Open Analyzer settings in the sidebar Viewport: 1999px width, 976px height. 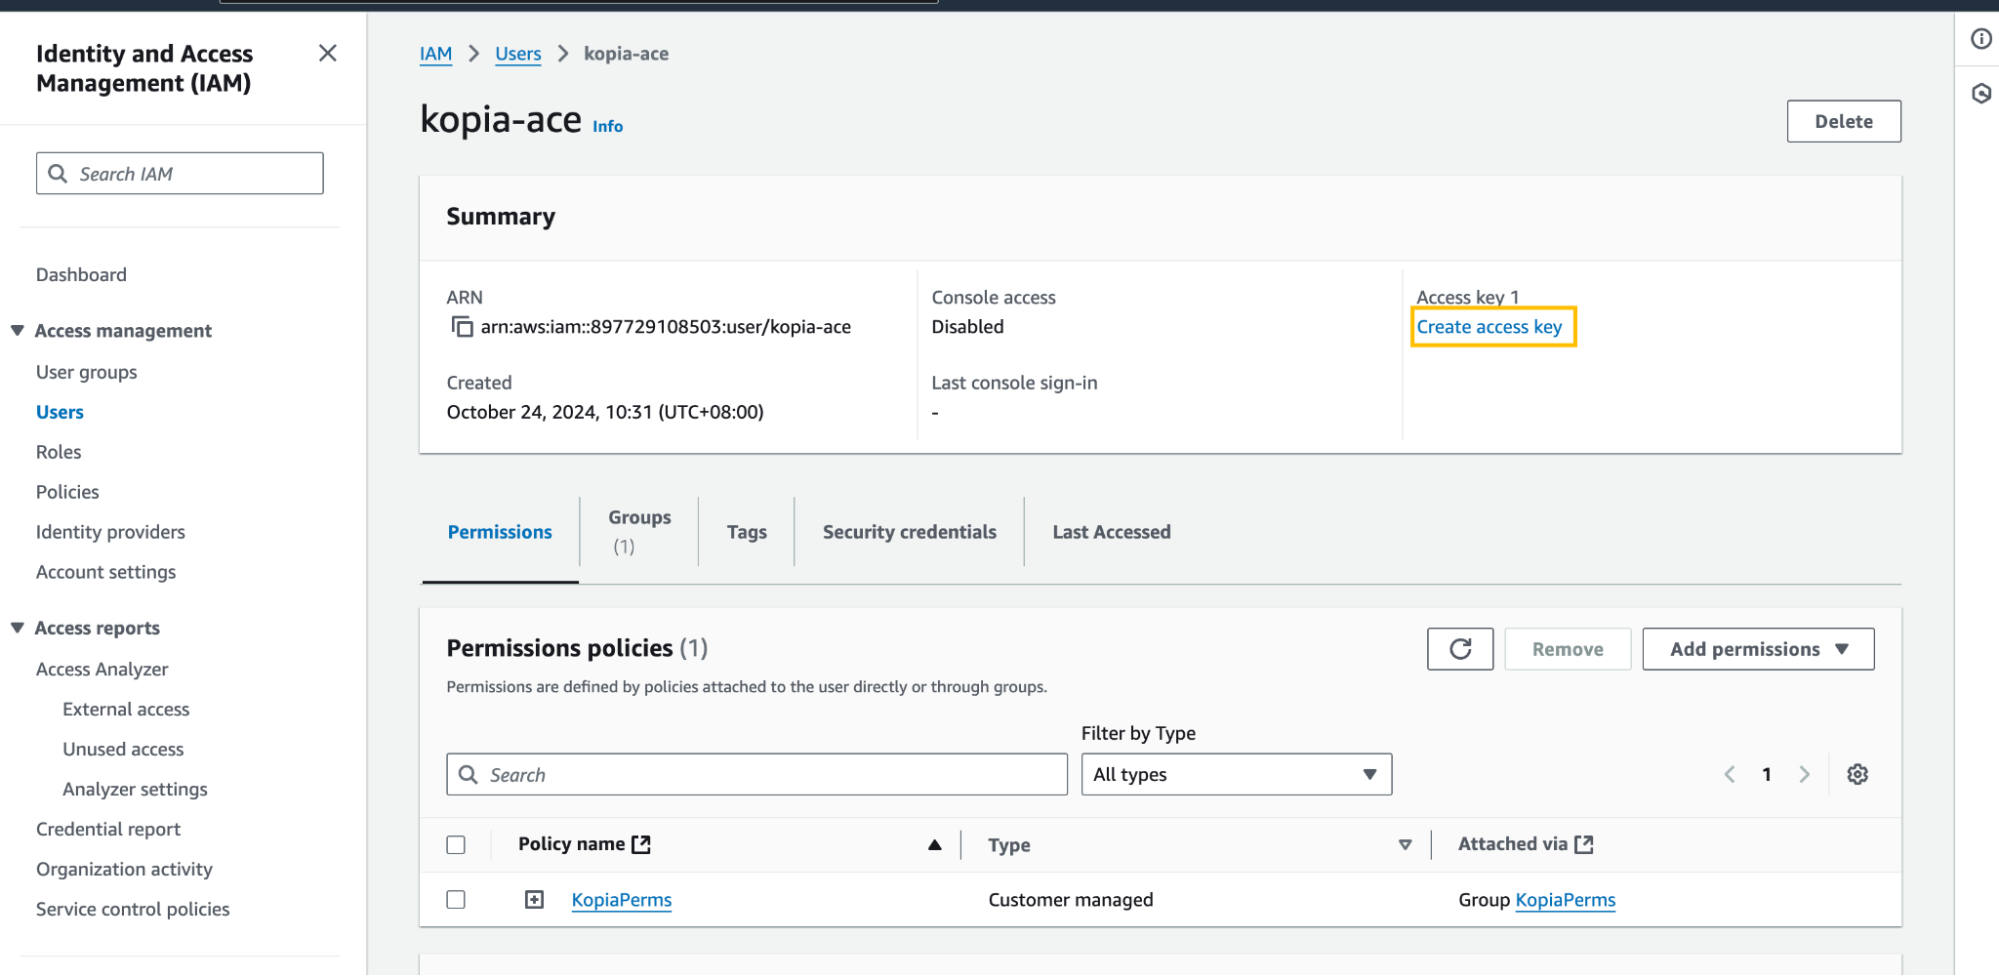pos(135,789)
